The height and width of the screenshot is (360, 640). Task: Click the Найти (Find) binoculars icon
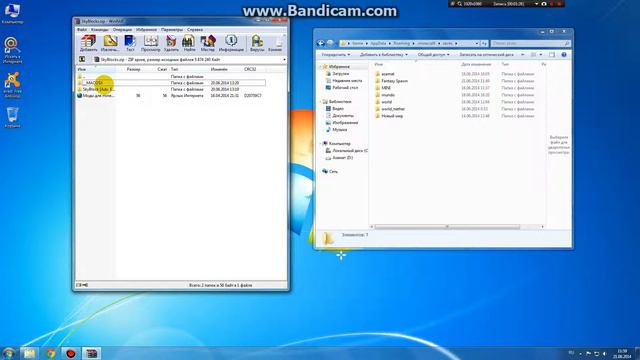[189, 43]
